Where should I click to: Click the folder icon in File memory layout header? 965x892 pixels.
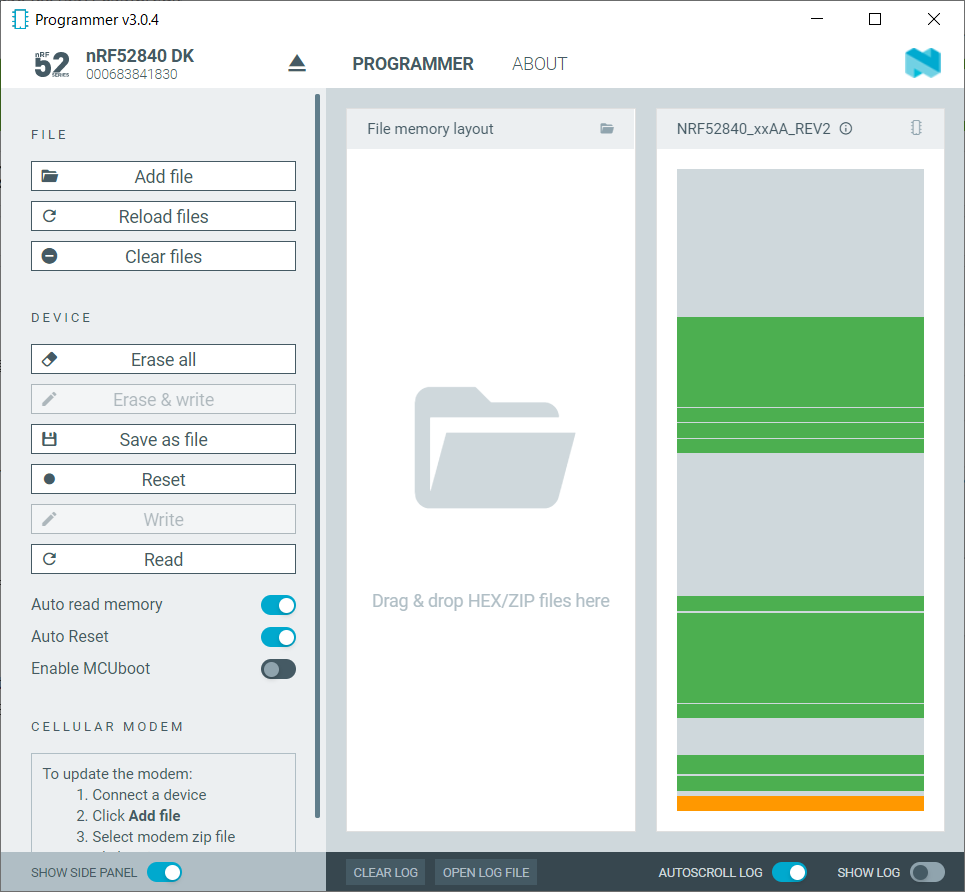607,128
